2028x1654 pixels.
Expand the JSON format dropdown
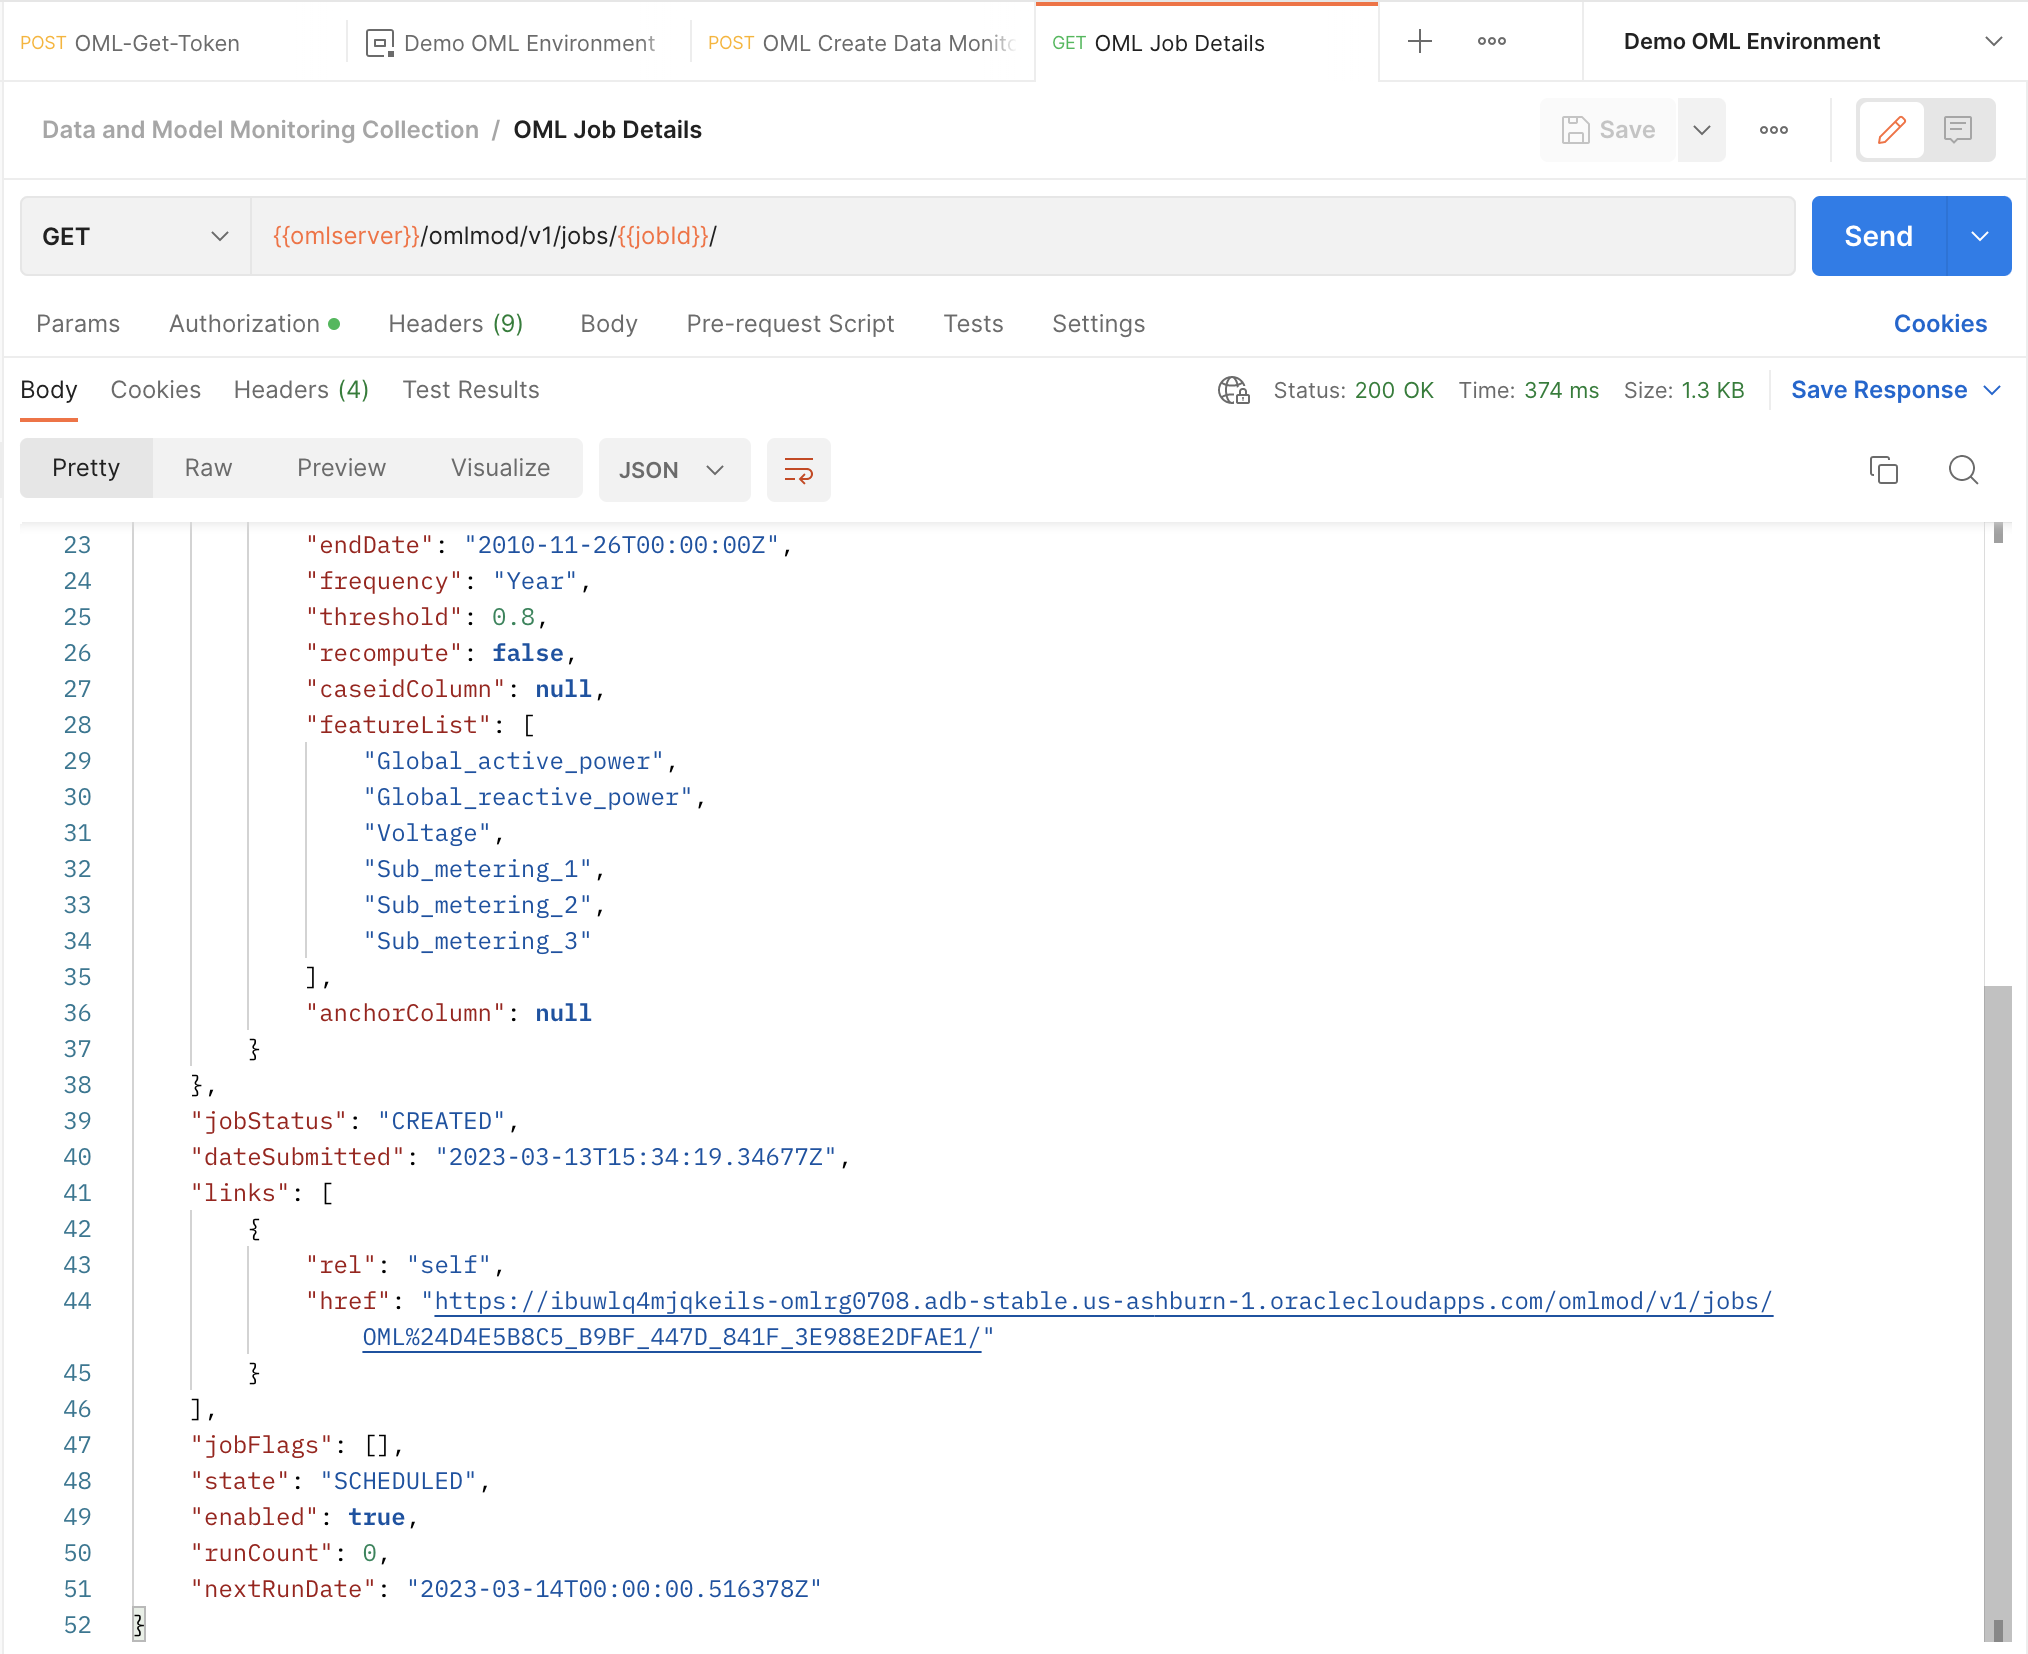(673, 470)
